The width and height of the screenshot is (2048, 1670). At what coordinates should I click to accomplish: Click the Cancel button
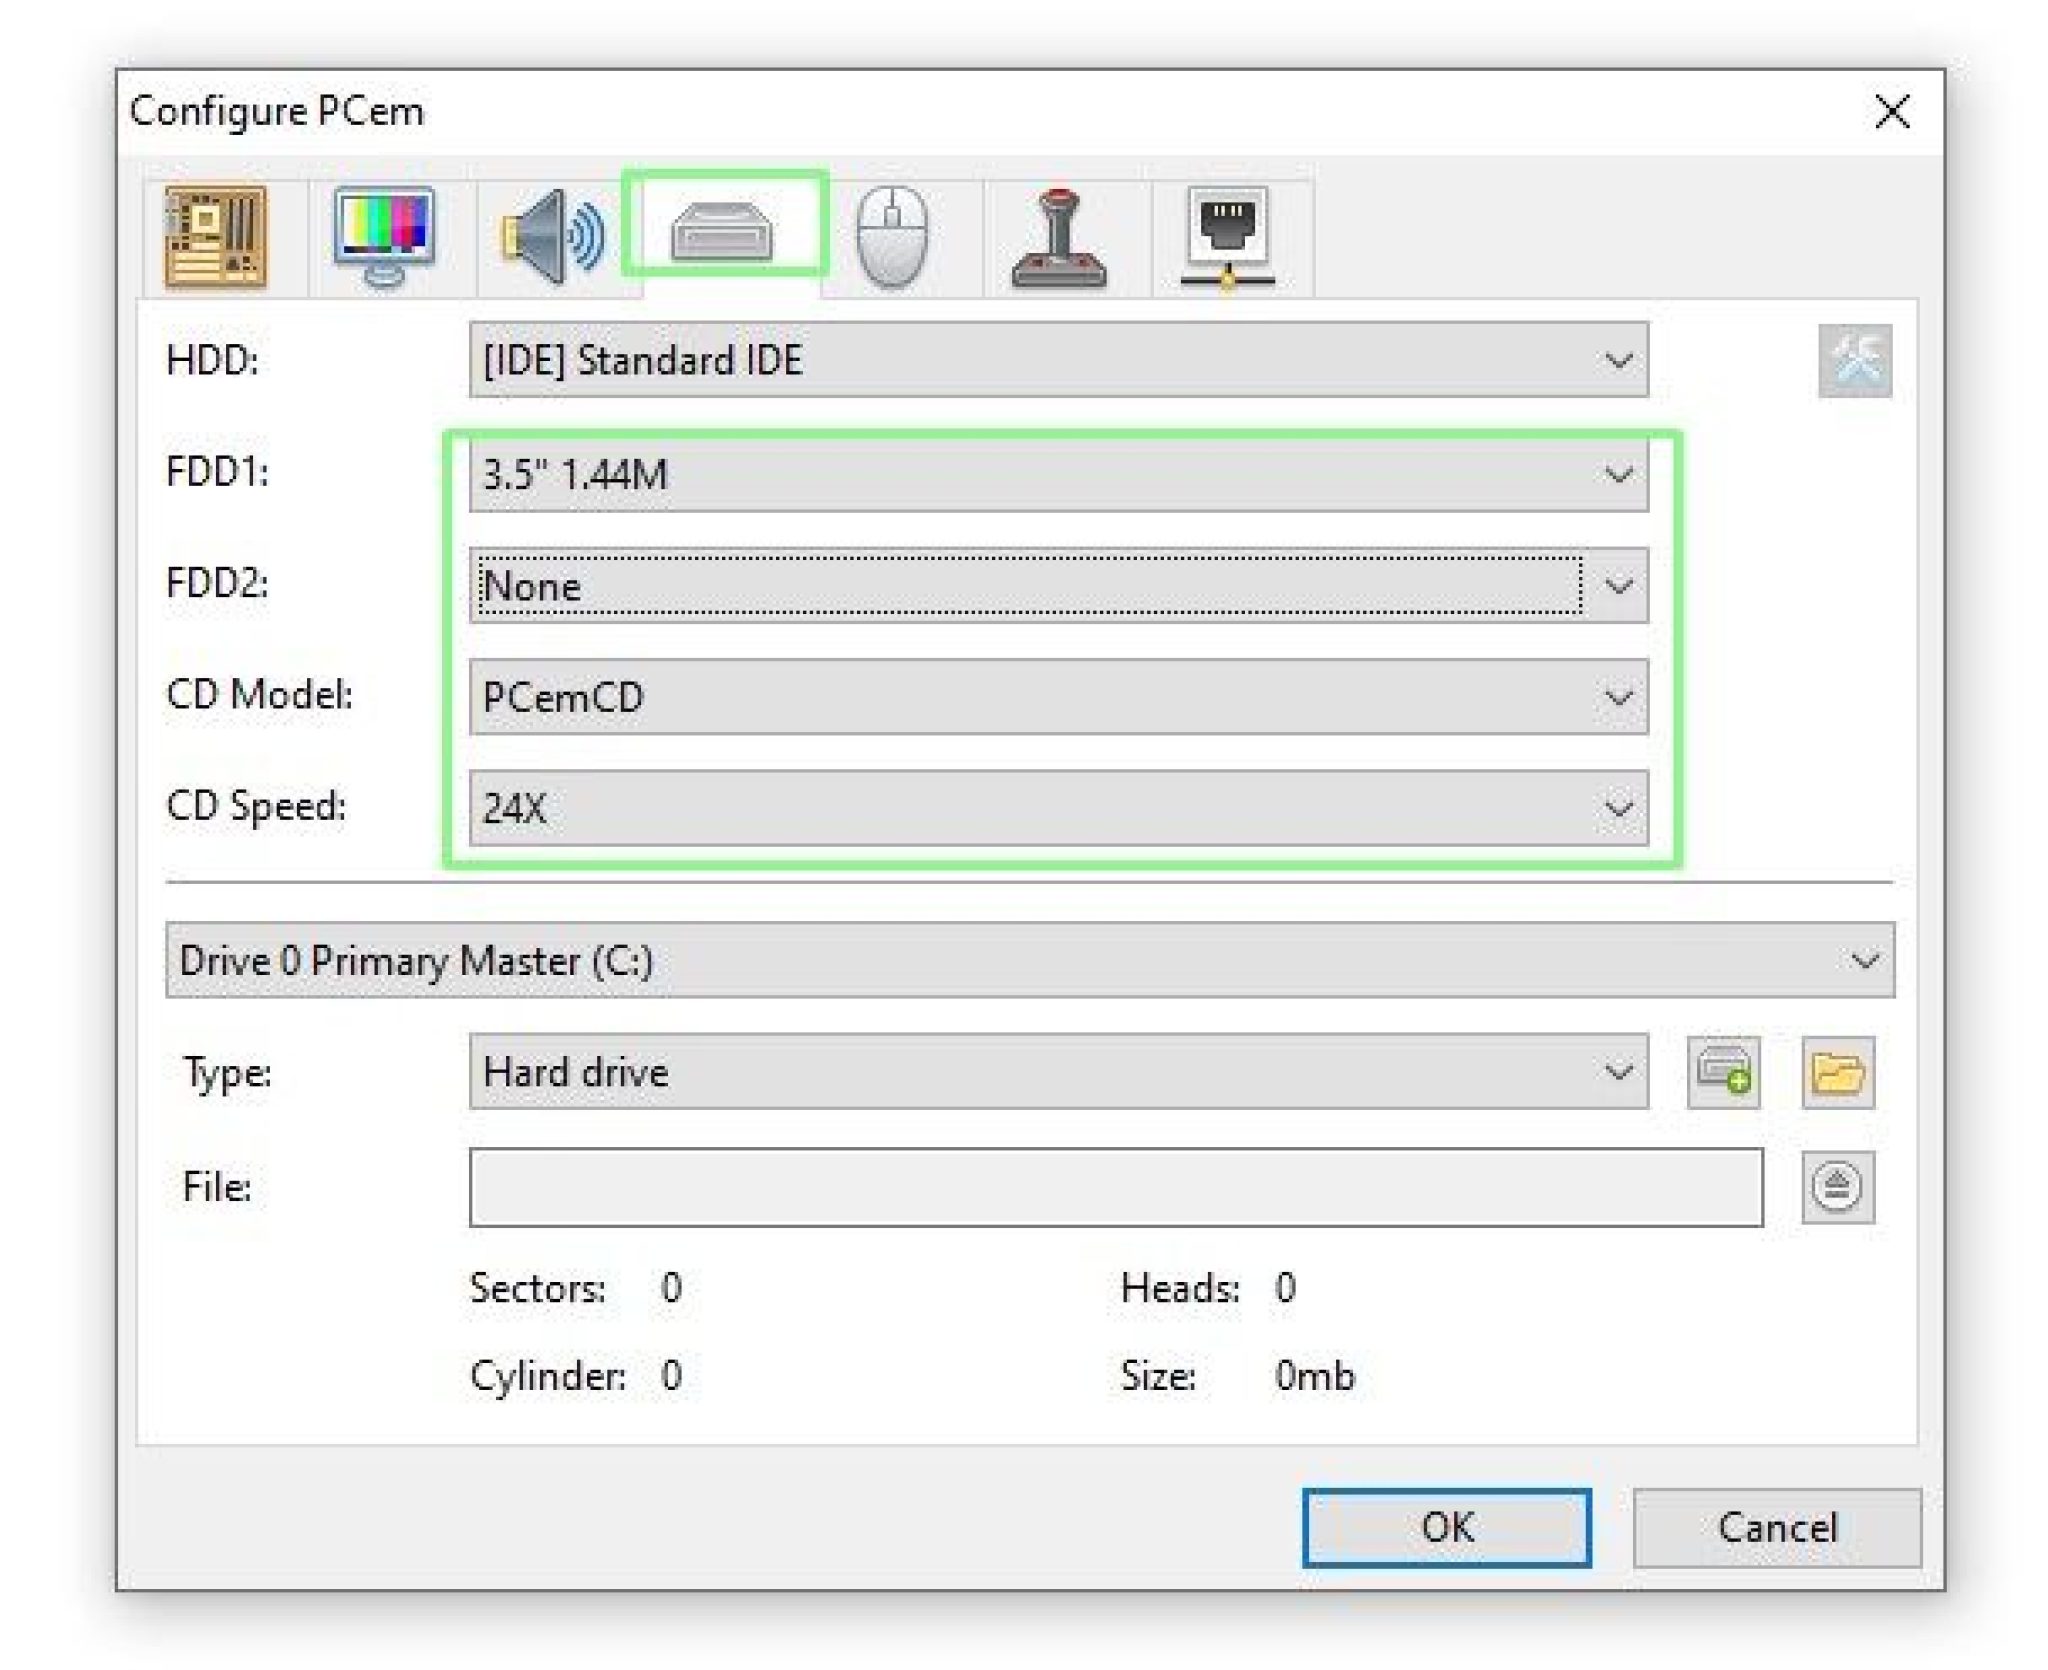pyautogui.click(x=1778, y=1527)
